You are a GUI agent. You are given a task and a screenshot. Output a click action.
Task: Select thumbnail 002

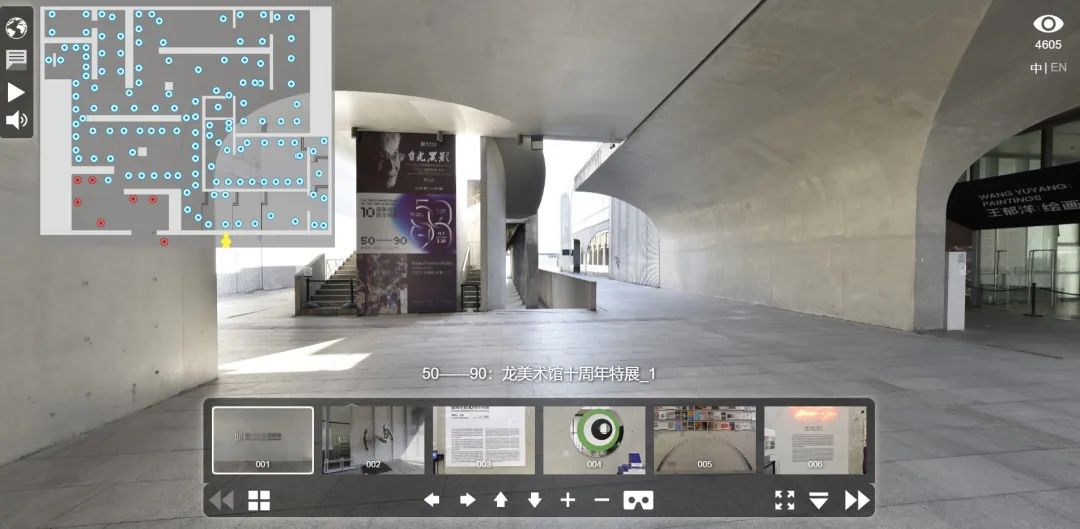(x=373, y=440)
